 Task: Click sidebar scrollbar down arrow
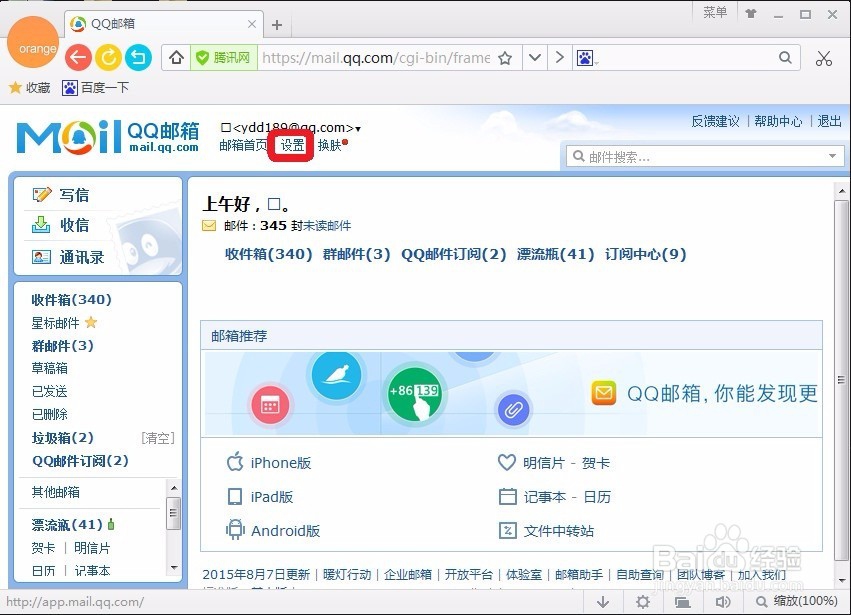pyautogui.click(x=174, y=567)
